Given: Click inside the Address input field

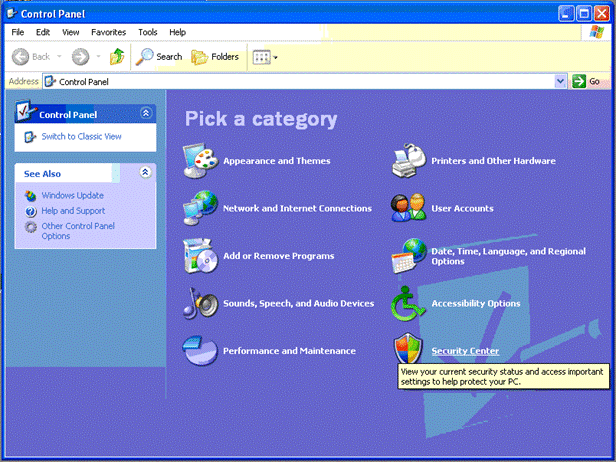Looking at the screenshot, I should click(305, 81).
